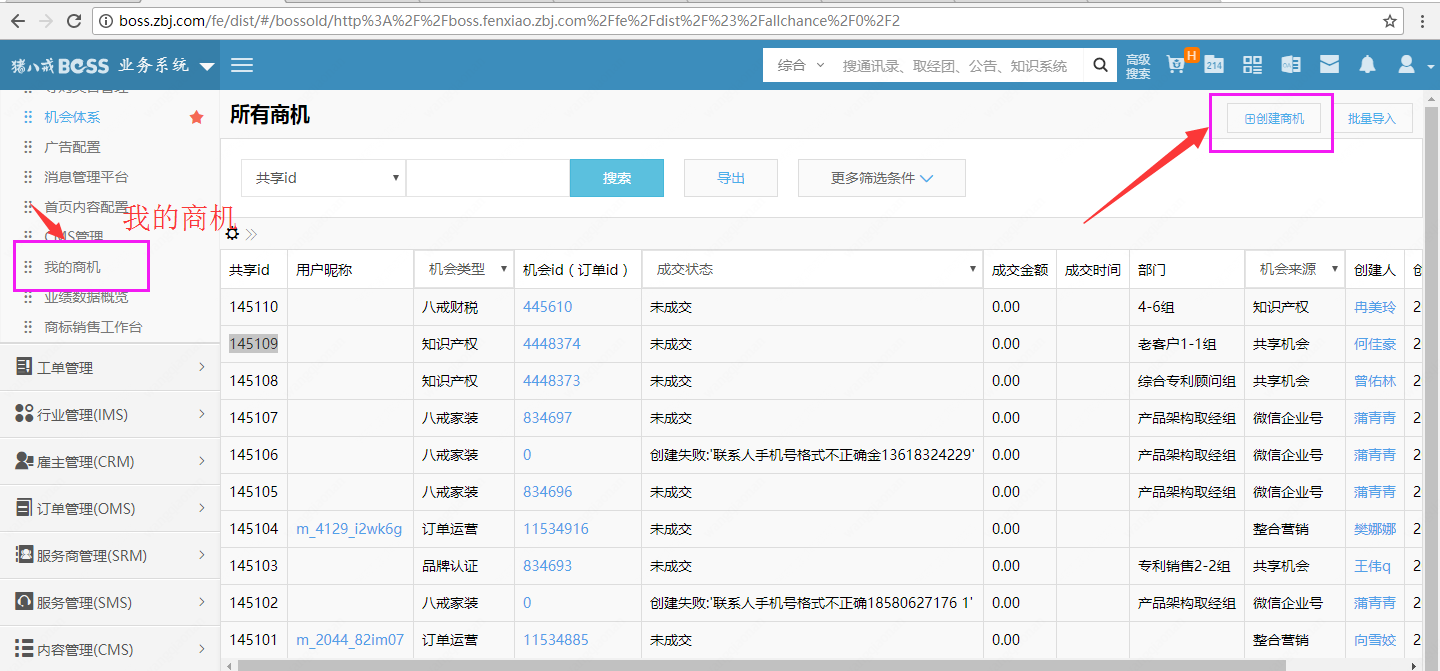Click the double-arrow expand icon by gear
Image resolution: width=1440 pixels, height=671 pixels.
coord(251,234)
